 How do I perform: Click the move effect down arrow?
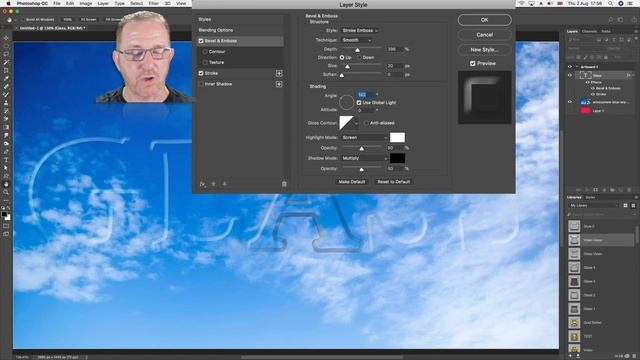224,184
